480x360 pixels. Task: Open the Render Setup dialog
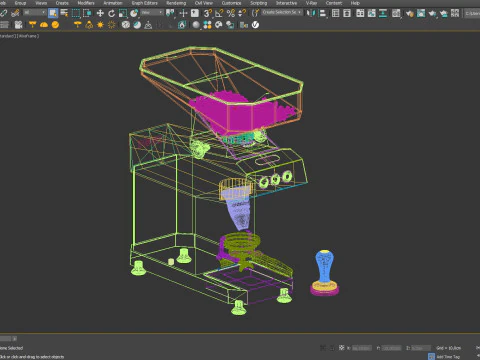click(x=410, y=13)
